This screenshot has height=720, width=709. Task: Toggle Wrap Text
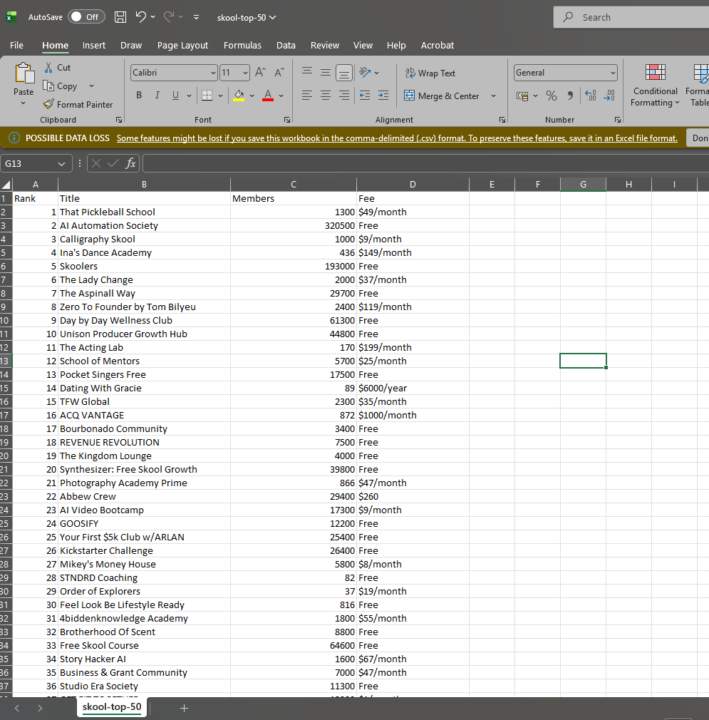pyautogui.click(x=430, y=73)
